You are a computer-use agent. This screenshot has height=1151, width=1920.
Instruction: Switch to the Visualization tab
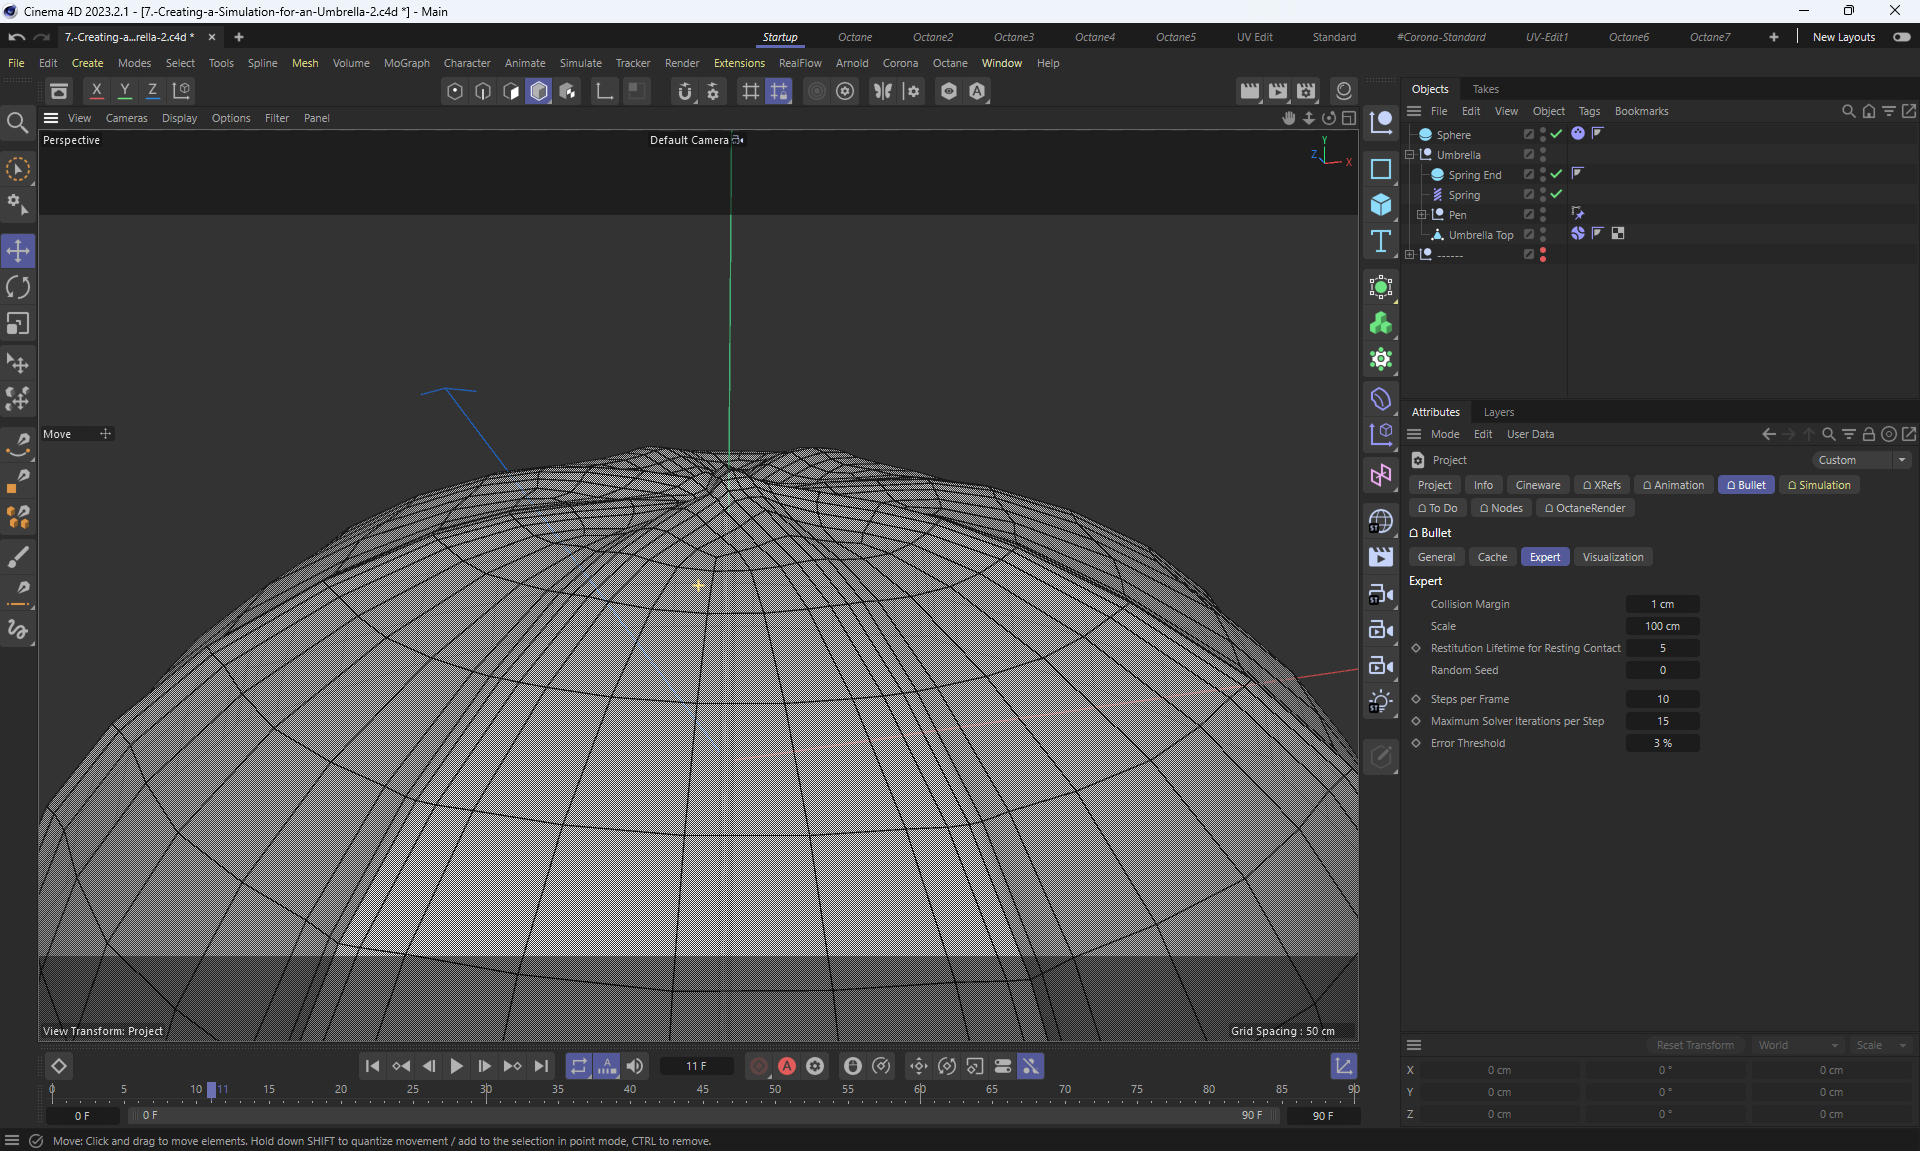pyautogui.click(x=1612, y=557)
